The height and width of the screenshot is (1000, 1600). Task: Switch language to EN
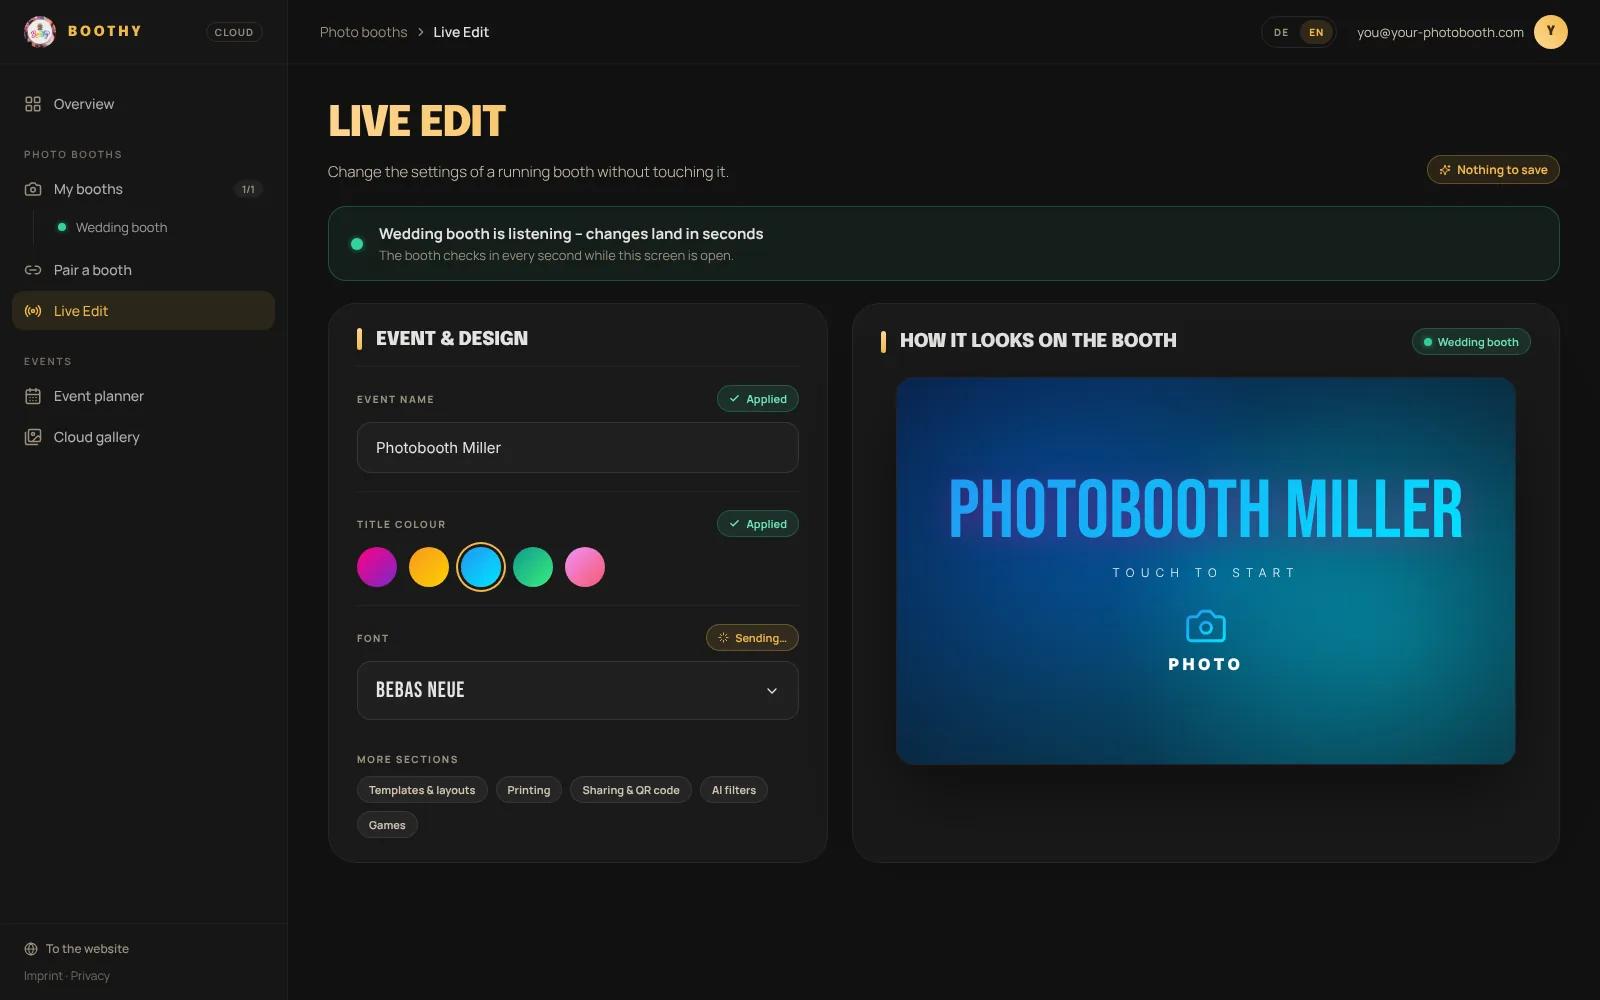point(1316,32)
